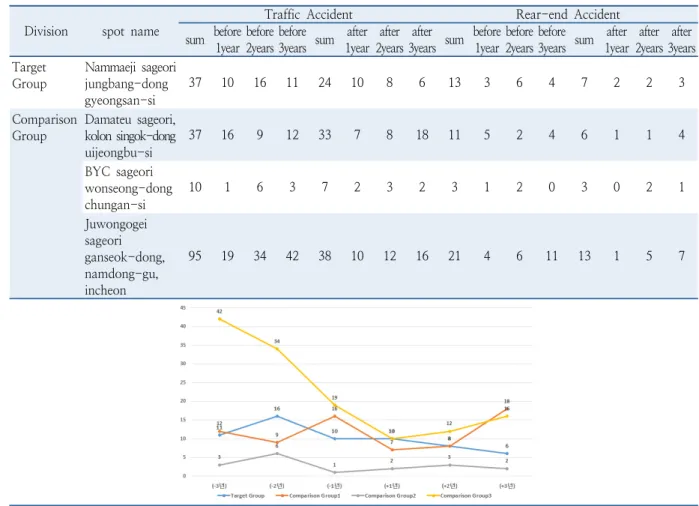Click the 25 y-axis tick label
The image size is (699, 506).
(183, 383)
